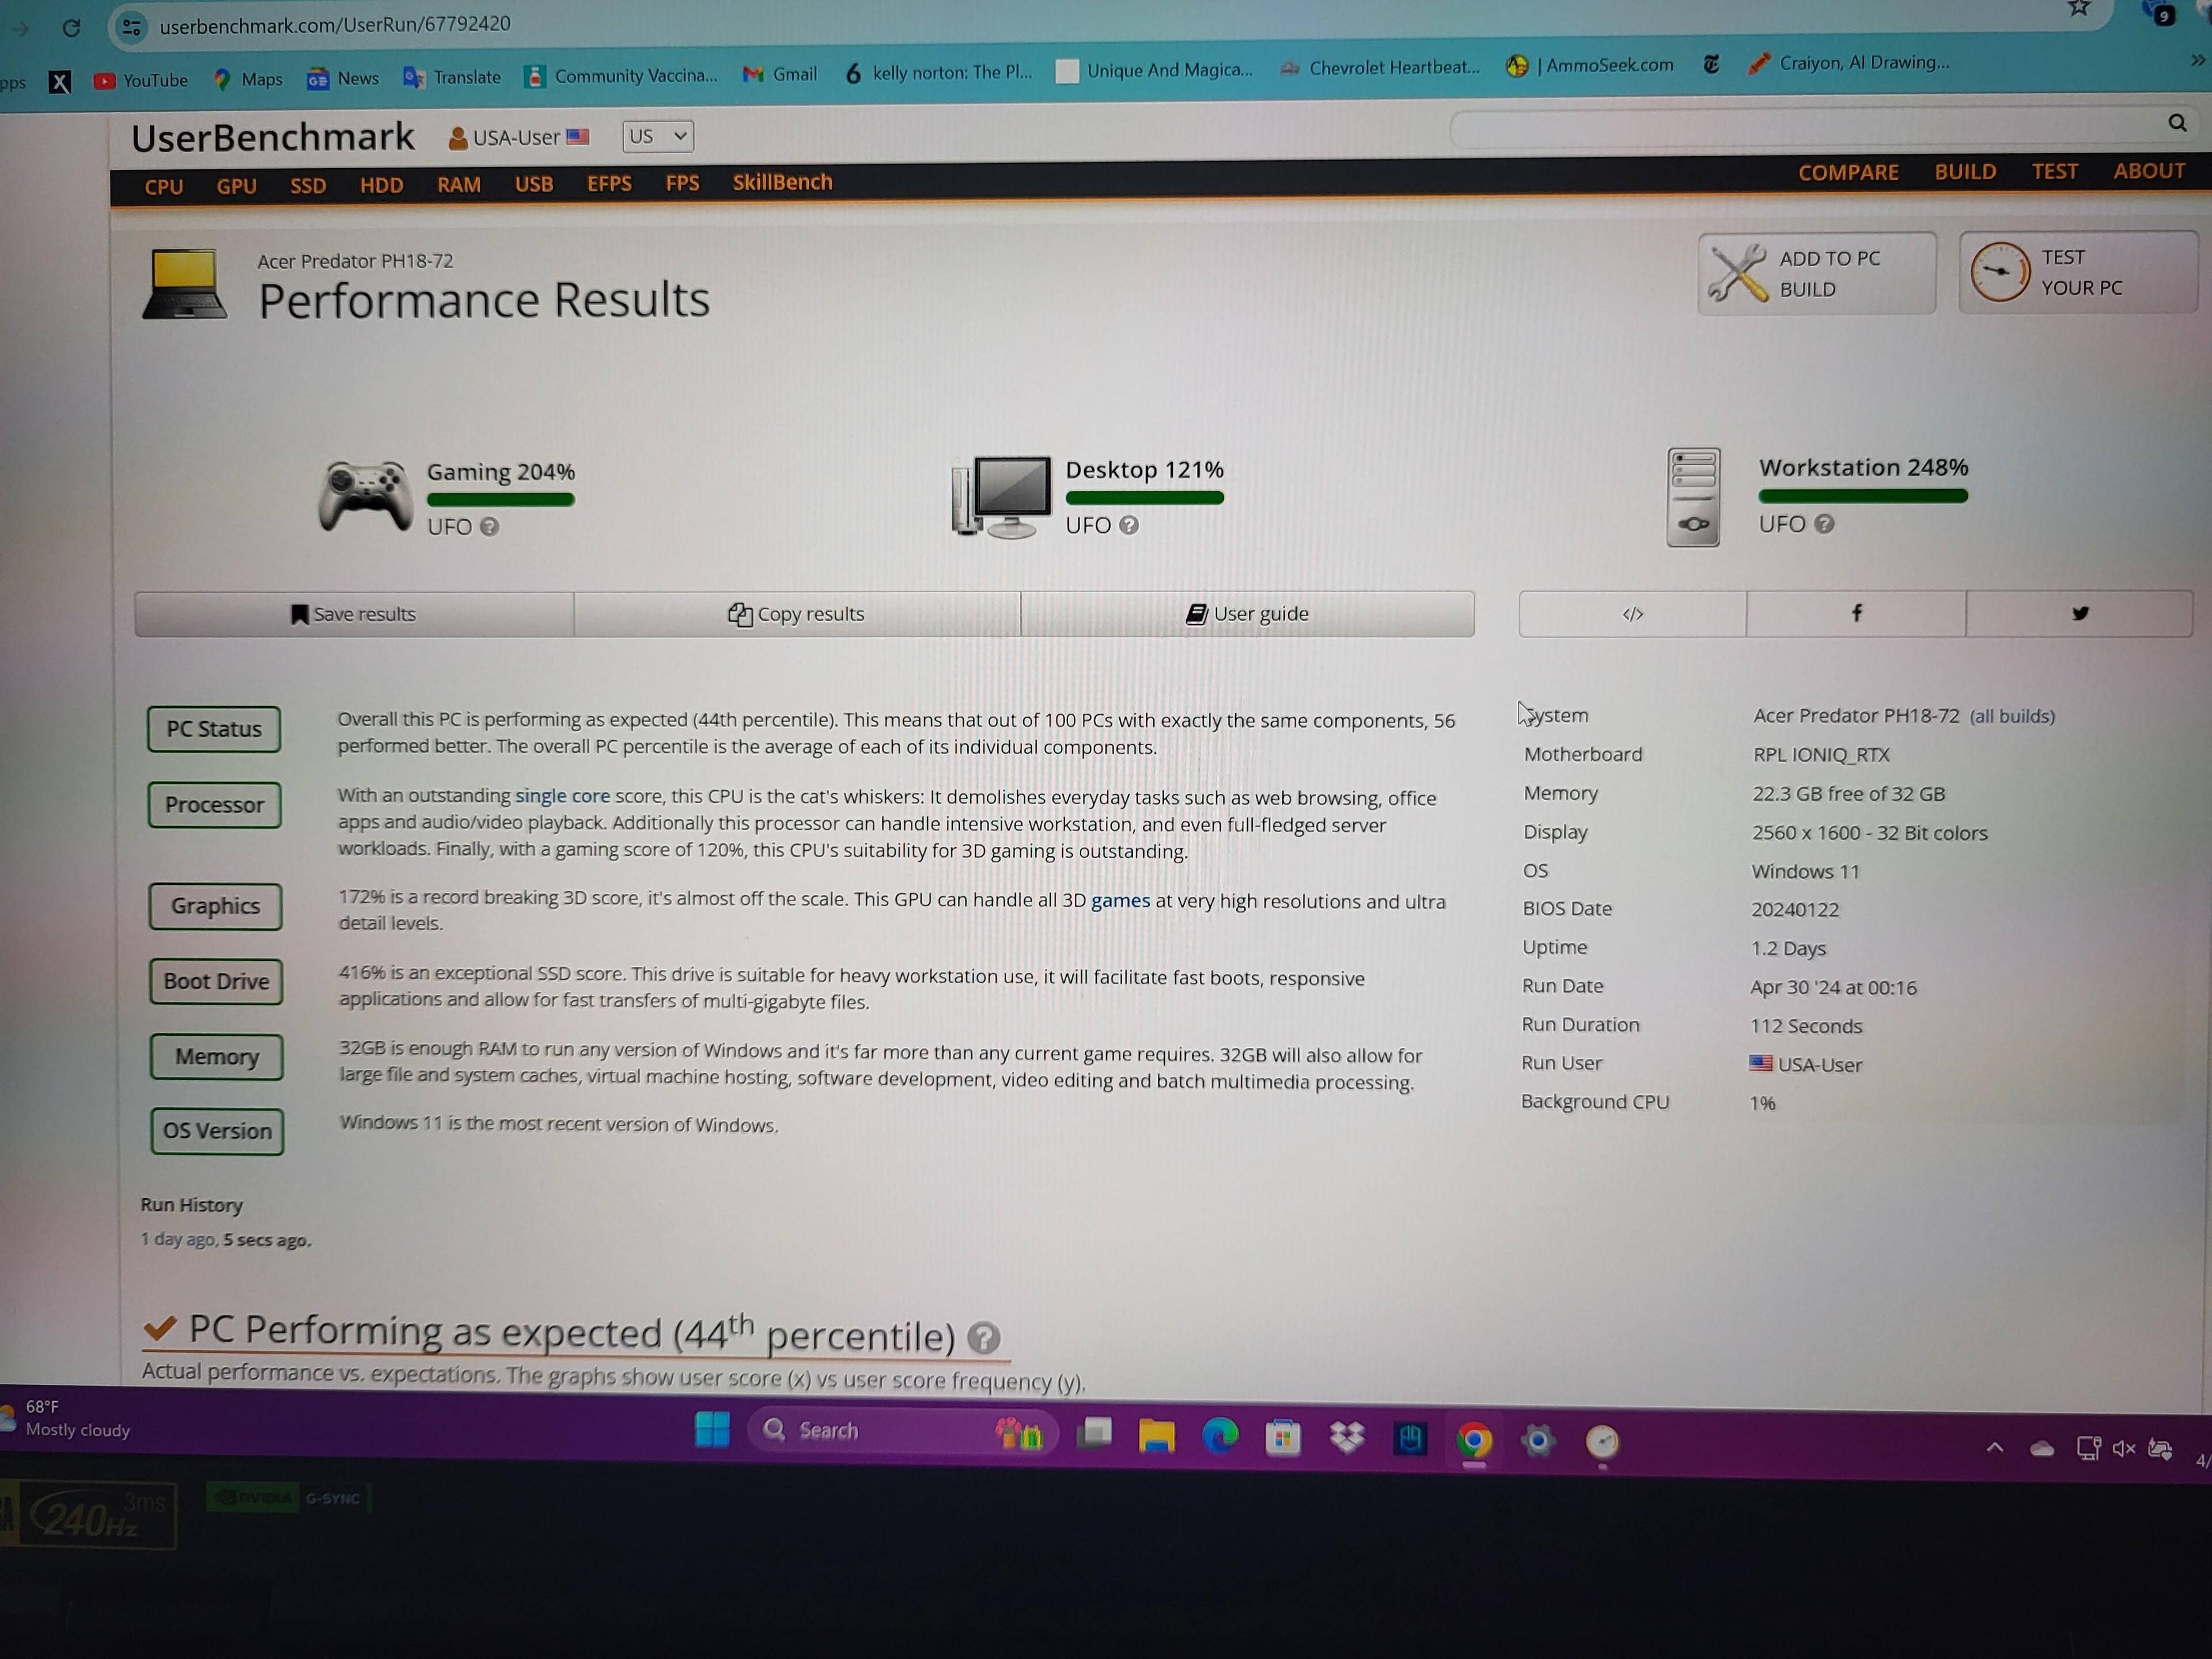Click the Twitter share icon

point(2080,613)
